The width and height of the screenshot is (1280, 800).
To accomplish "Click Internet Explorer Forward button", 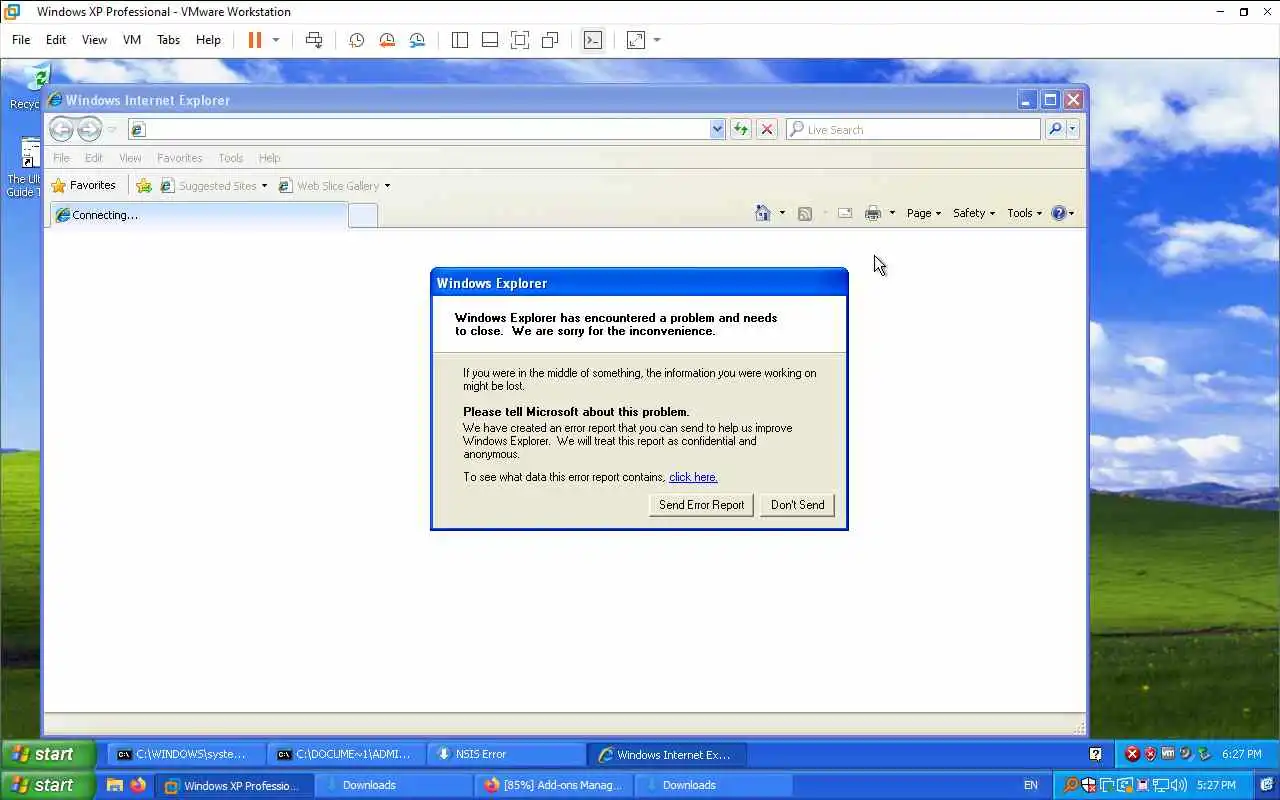I will tap(89, 129).
